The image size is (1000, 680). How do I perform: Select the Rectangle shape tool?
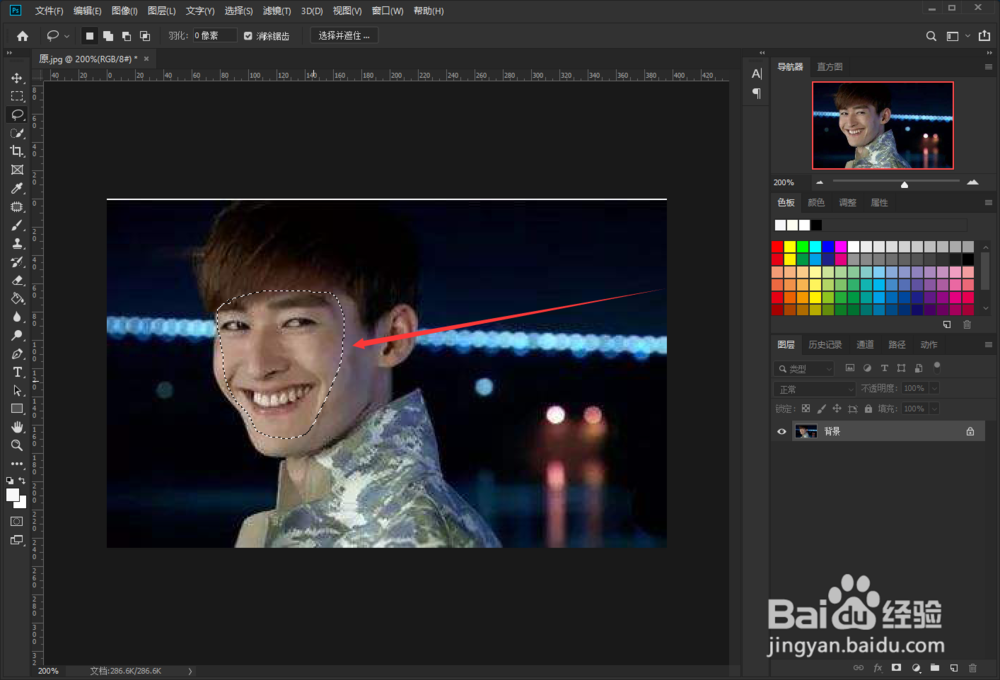pos(17,408)
